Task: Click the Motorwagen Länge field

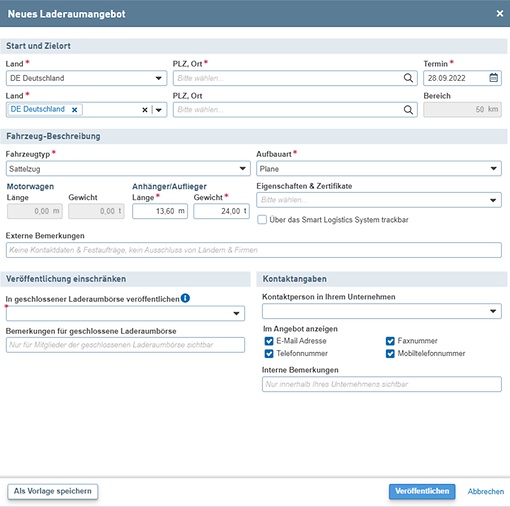Action: (35, 211)
